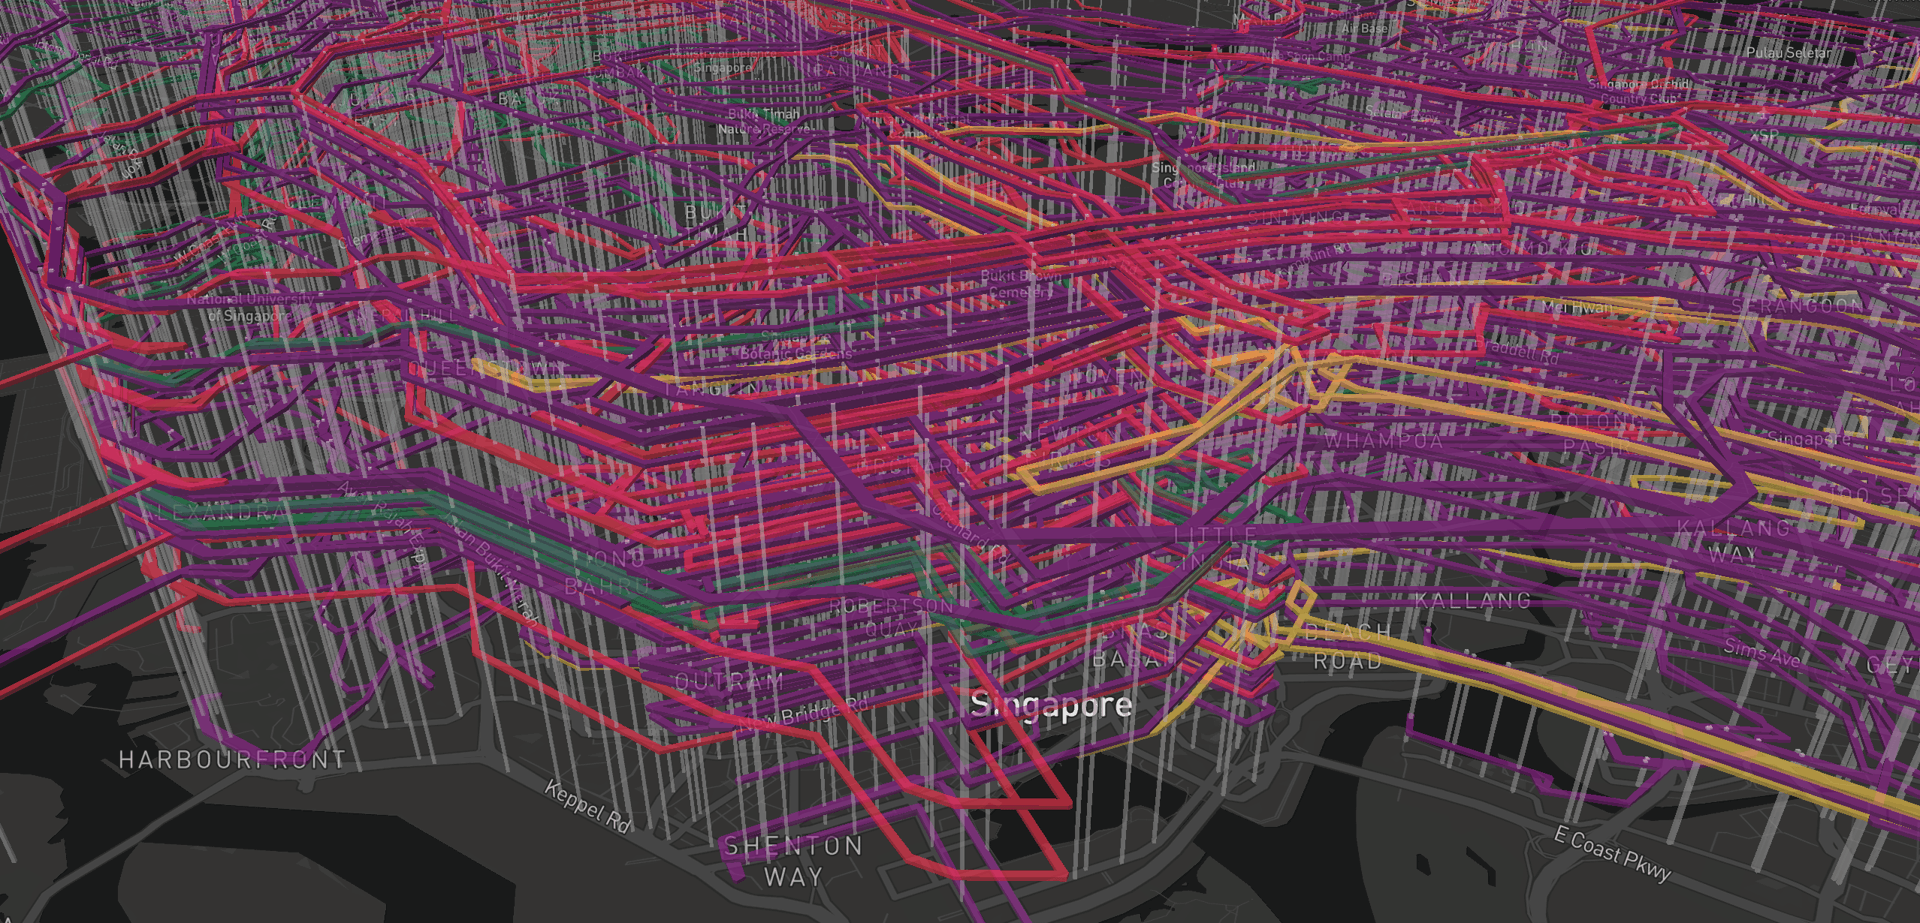Click the HARBOURFRONT map label

(x=232, y=760)
